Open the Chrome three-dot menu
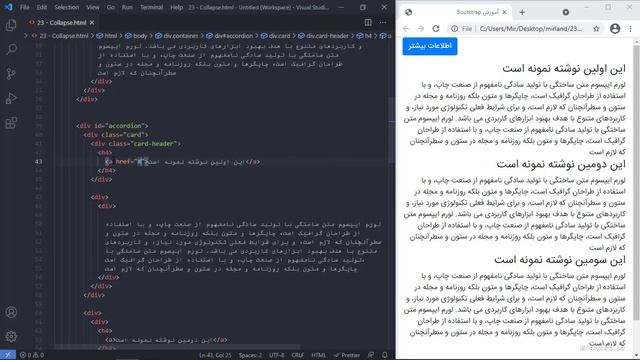 (x=630, y=29)
